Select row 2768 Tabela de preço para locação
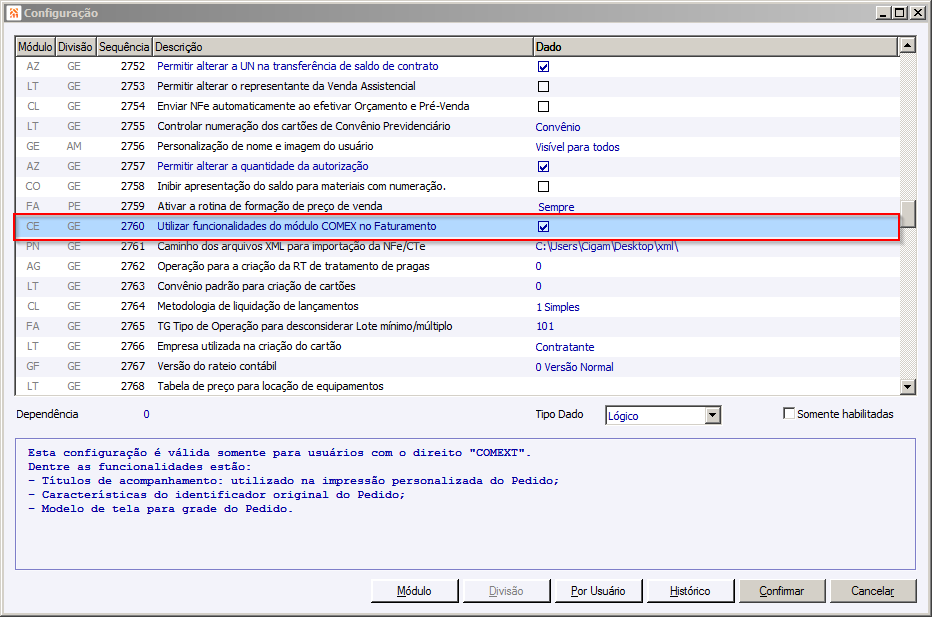The height and width of the screenshot is (617, 932). pyautogui.click(x=457, y=386)
